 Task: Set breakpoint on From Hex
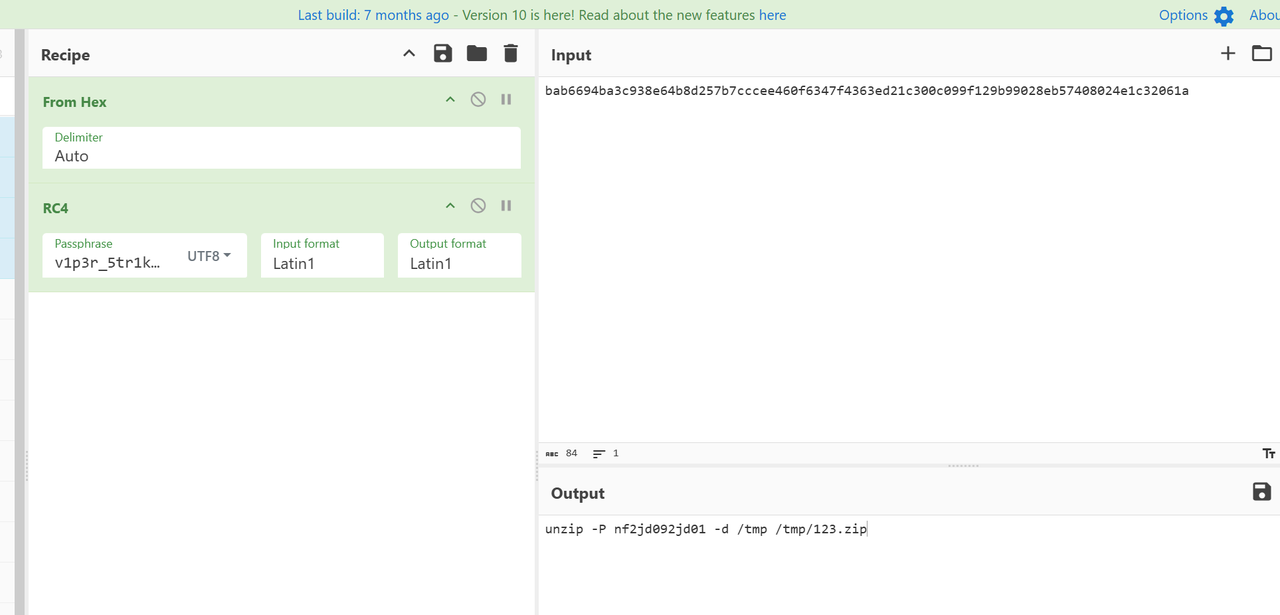tap(506, 100)
